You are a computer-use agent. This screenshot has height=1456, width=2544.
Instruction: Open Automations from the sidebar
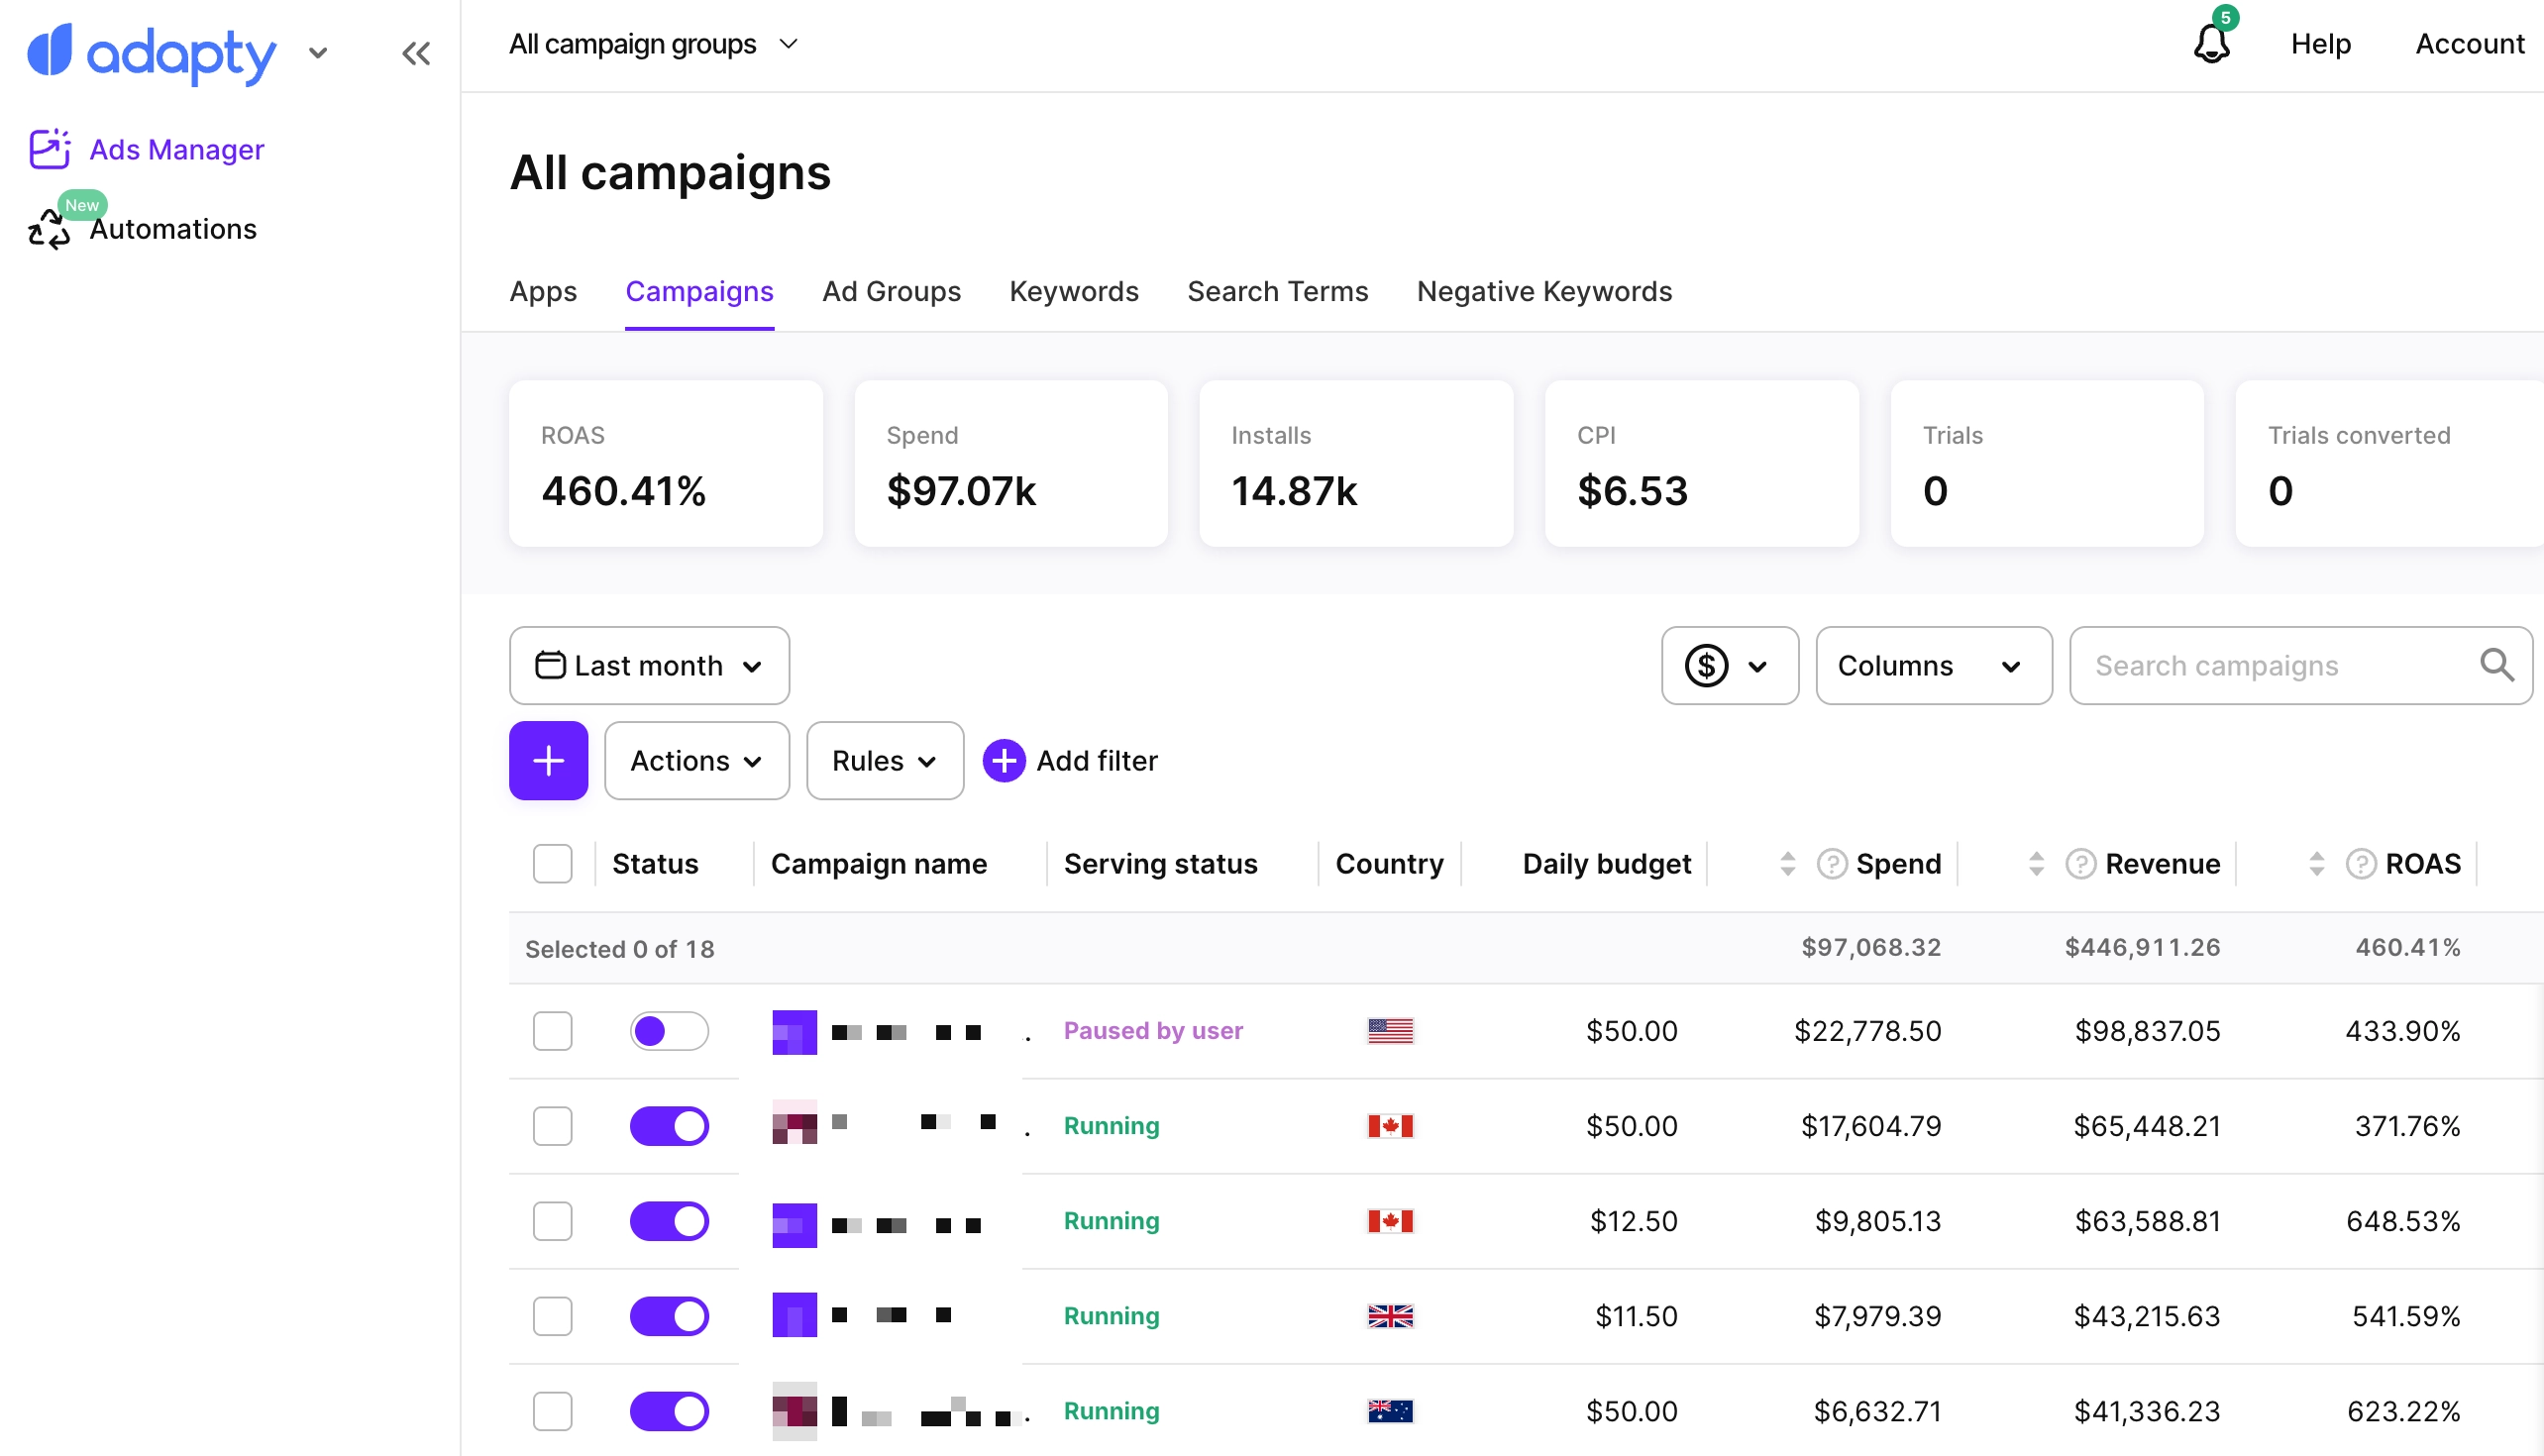pyautogui.click(x=172, y=229)
